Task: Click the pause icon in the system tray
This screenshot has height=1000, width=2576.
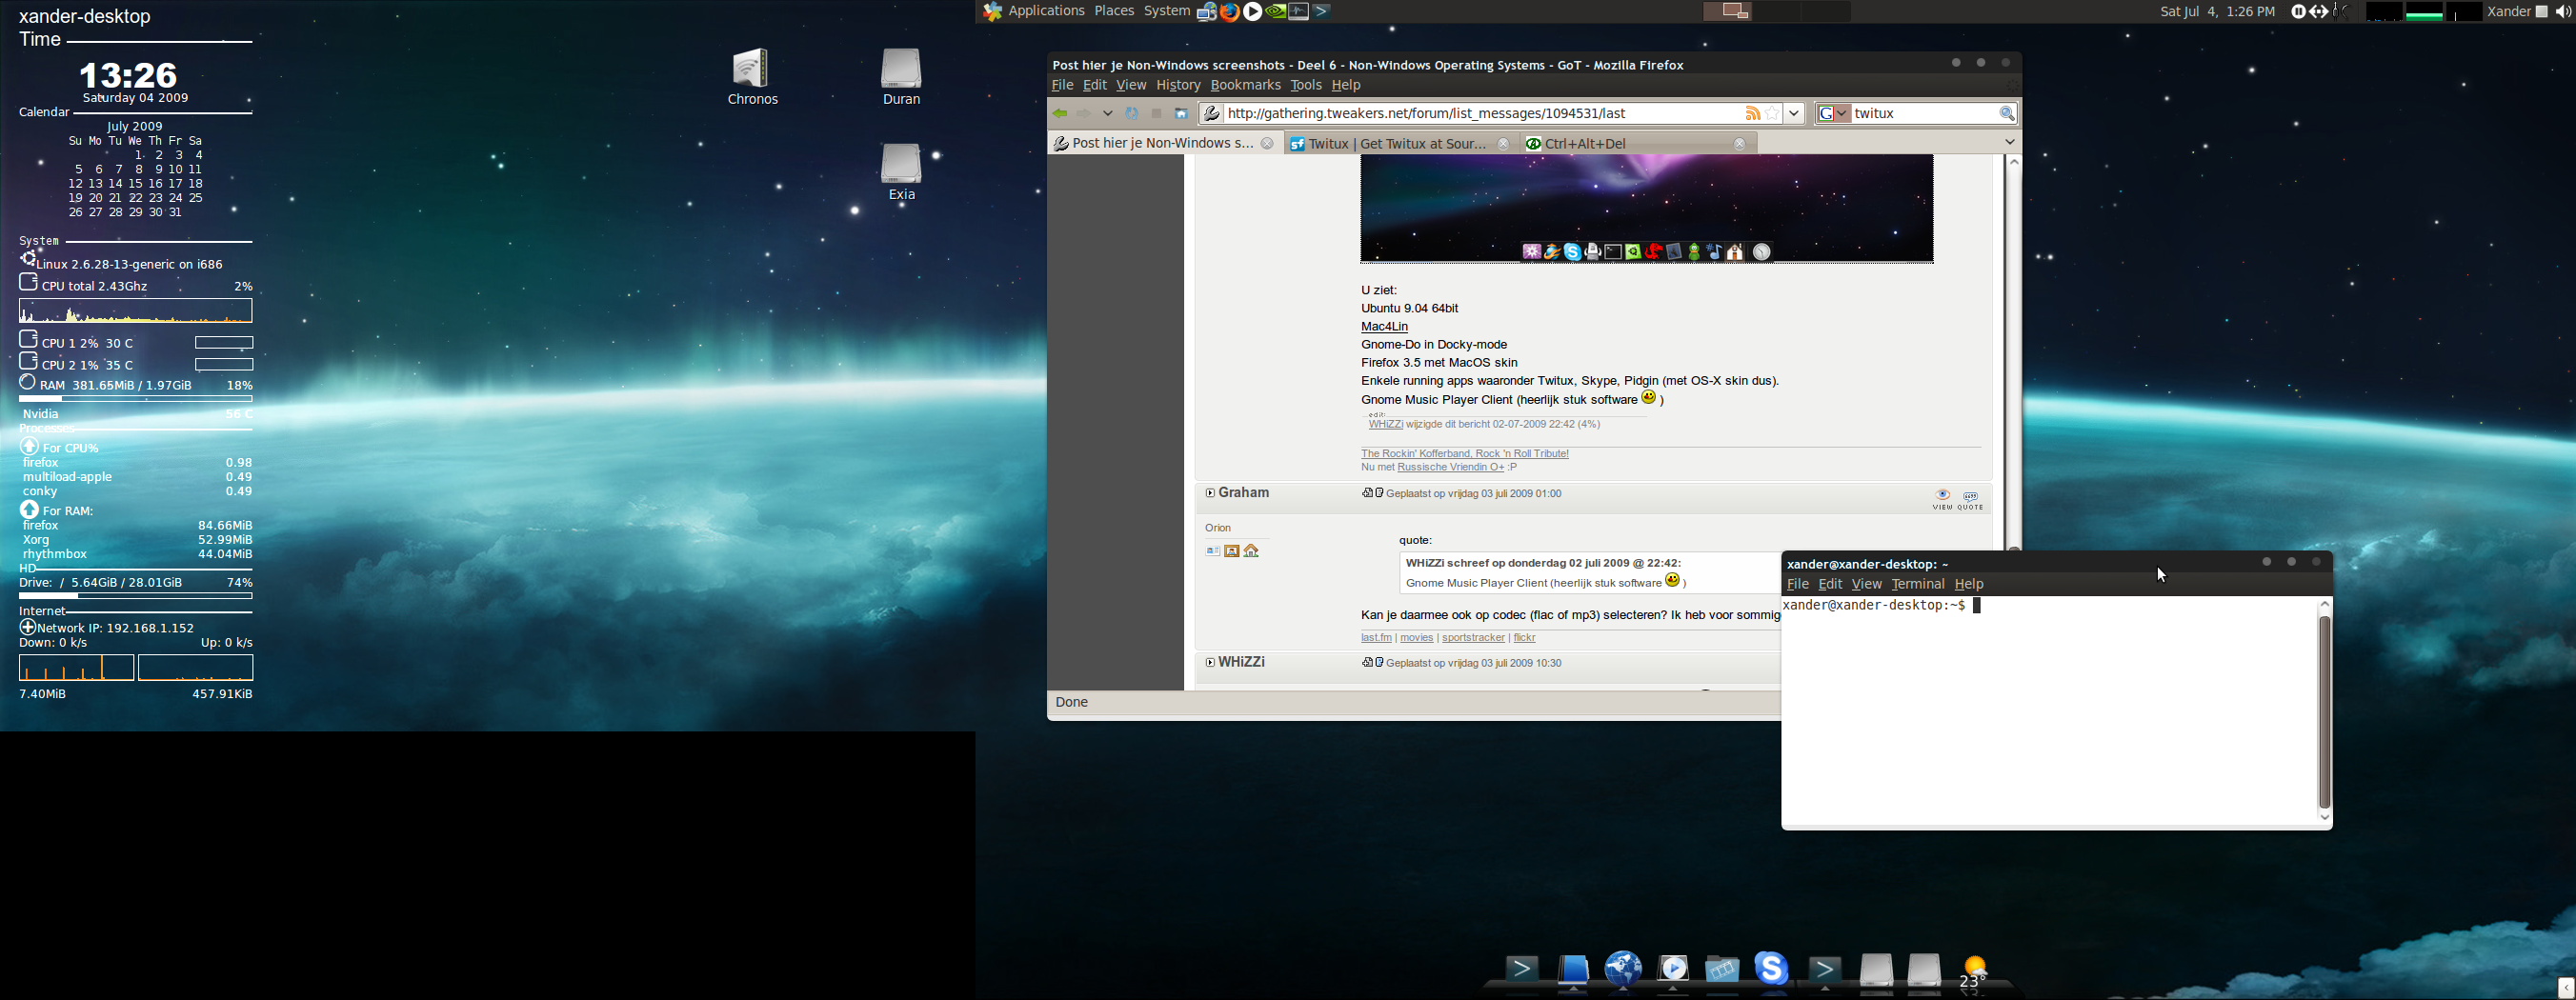Action: click(x=2298, y=12)
